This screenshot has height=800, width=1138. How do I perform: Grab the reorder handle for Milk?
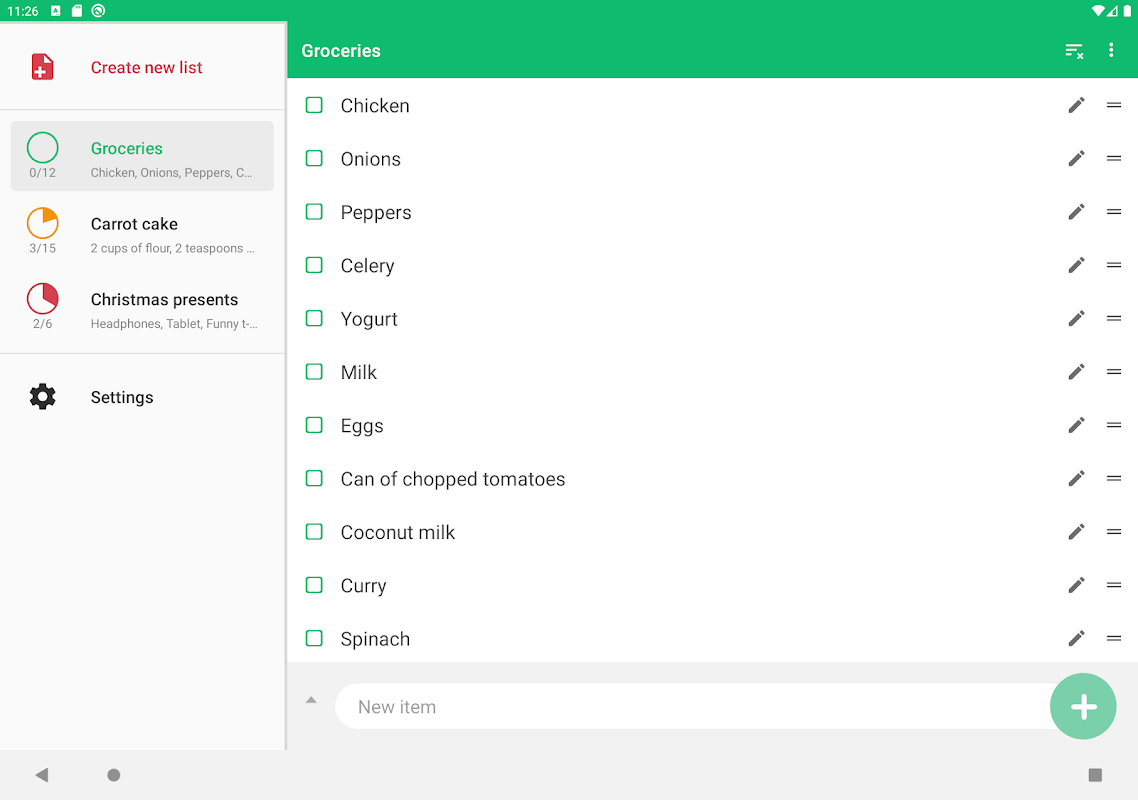click(1114, 372)
